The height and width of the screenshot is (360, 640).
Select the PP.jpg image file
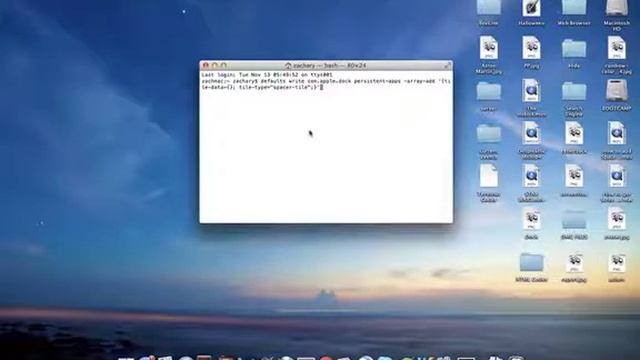coord(531,48)
